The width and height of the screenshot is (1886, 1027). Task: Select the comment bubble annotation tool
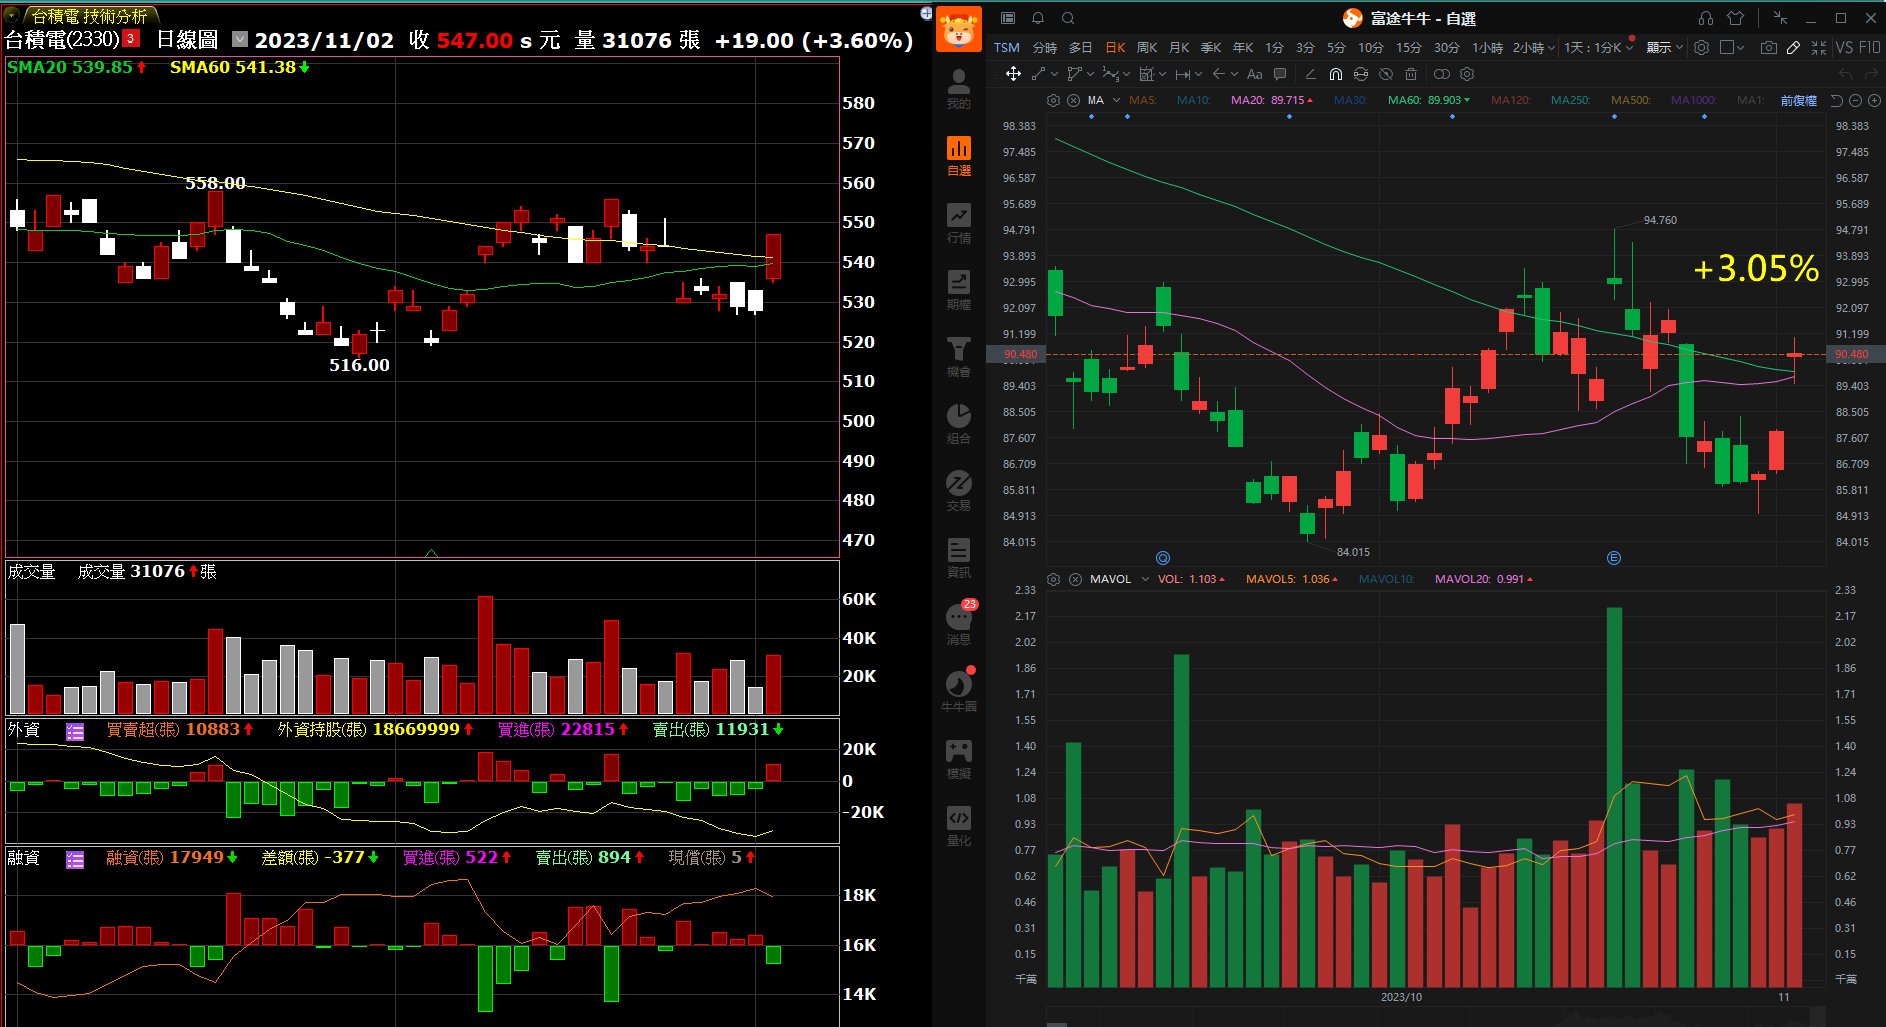click(x=1280, y=74)
